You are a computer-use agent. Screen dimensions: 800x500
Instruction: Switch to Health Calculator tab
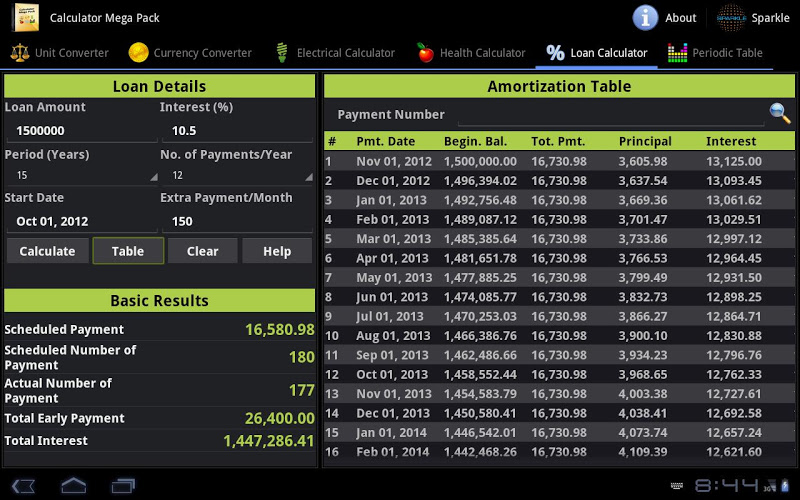[471, 53]
